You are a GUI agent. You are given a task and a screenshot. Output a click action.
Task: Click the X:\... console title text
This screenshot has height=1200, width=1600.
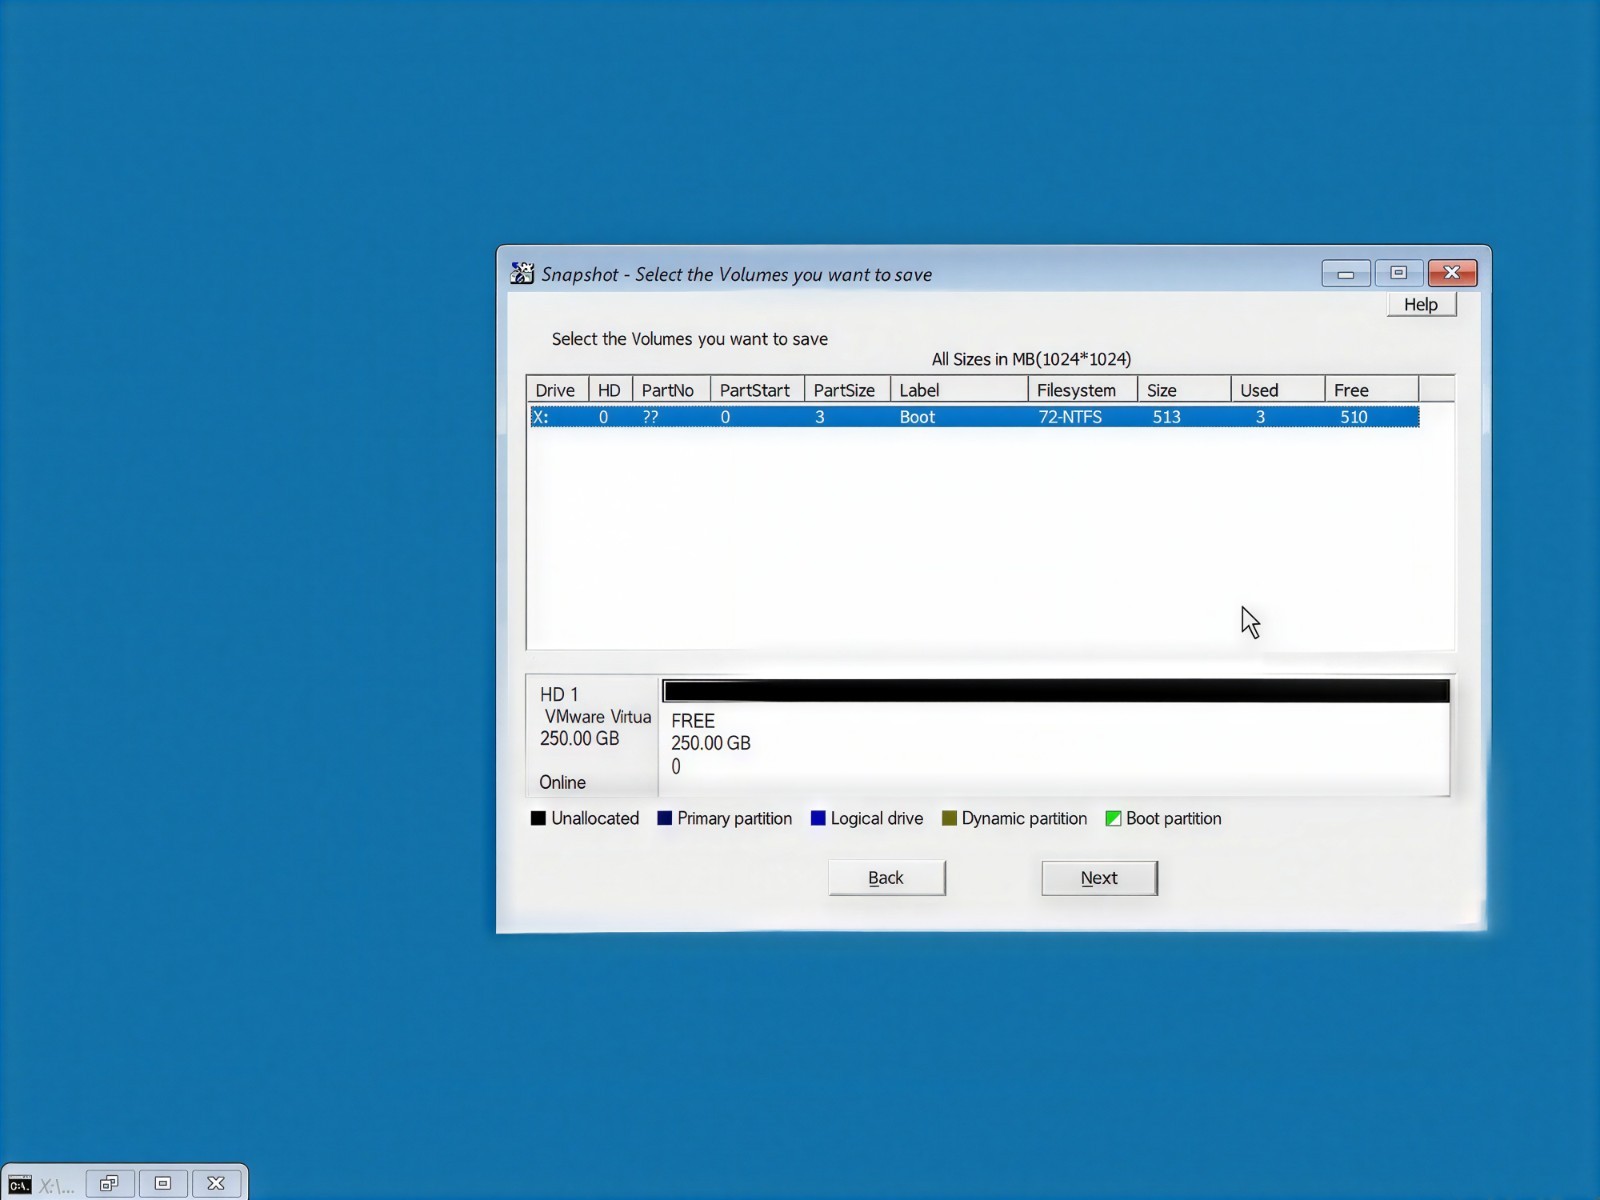pos(57,1186)
